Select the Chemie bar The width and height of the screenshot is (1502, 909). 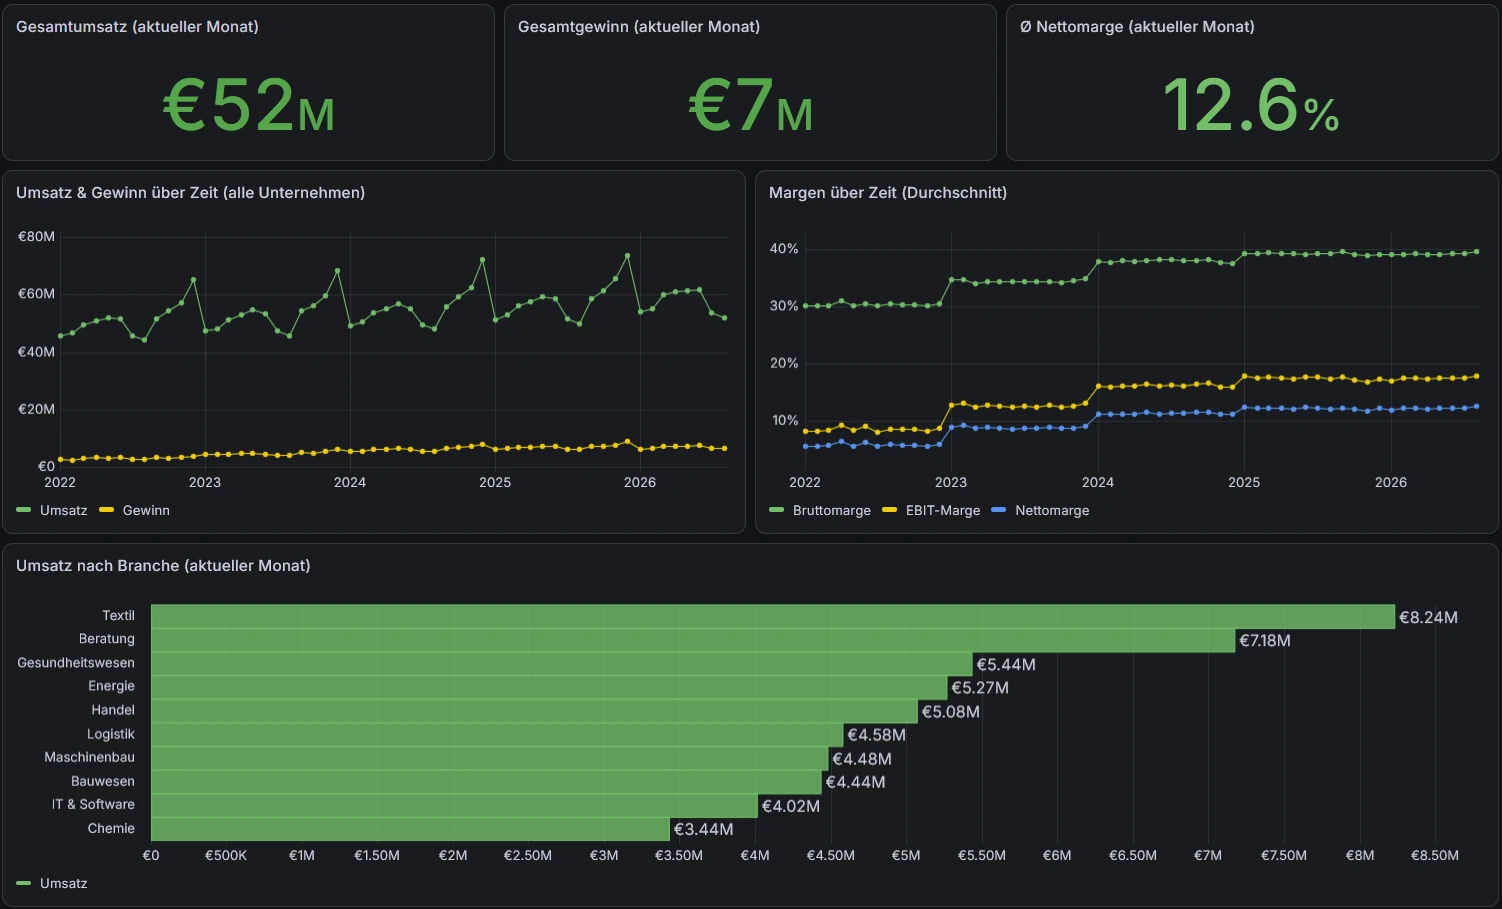[410, 829]
